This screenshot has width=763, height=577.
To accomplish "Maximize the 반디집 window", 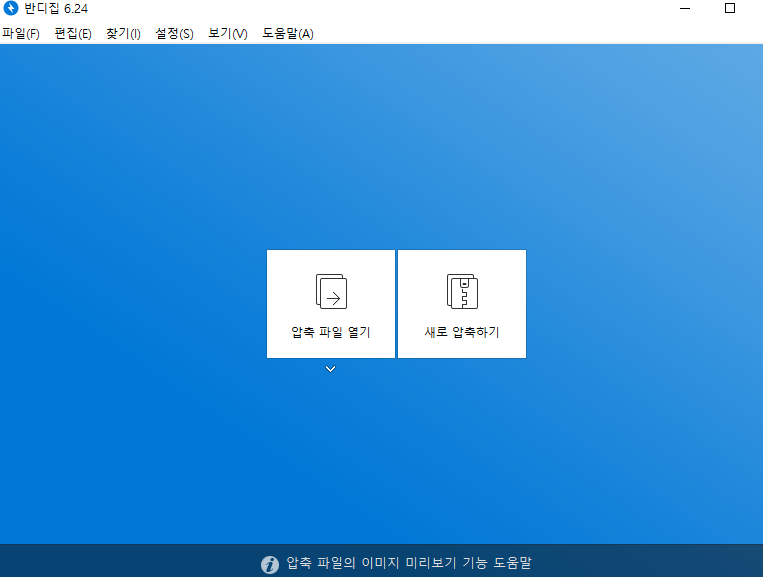I will coord(730,8).
